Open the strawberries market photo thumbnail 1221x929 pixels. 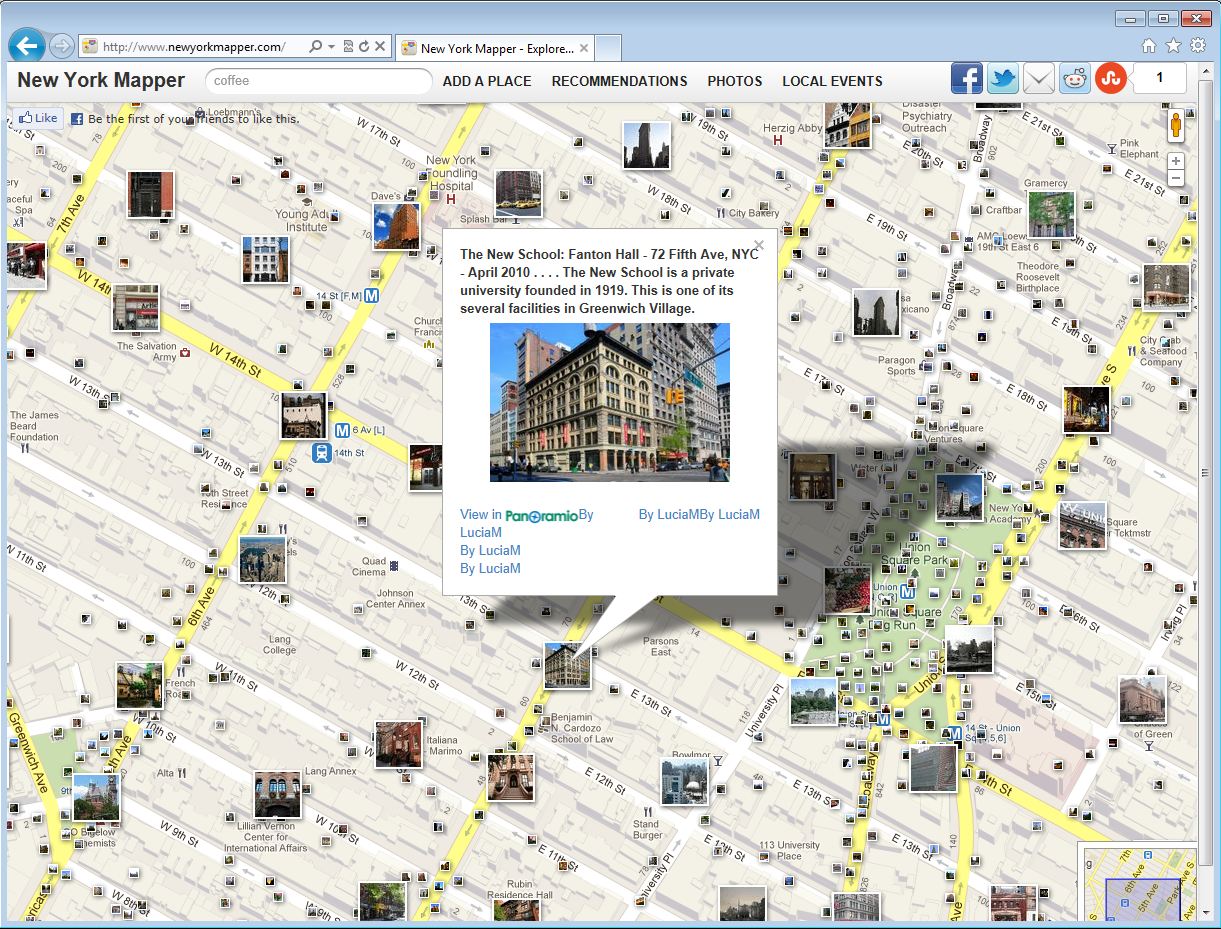(x=847, y=591)
